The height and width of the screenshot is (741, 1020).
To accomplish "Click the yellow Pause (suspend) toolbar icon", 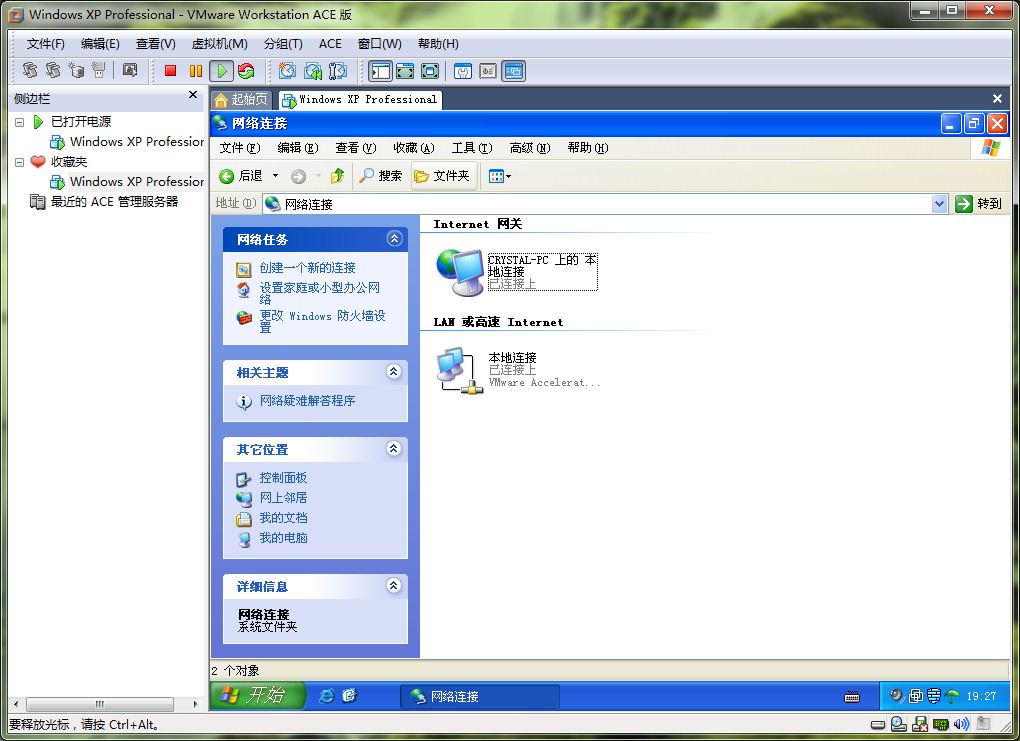I will 196,71.
